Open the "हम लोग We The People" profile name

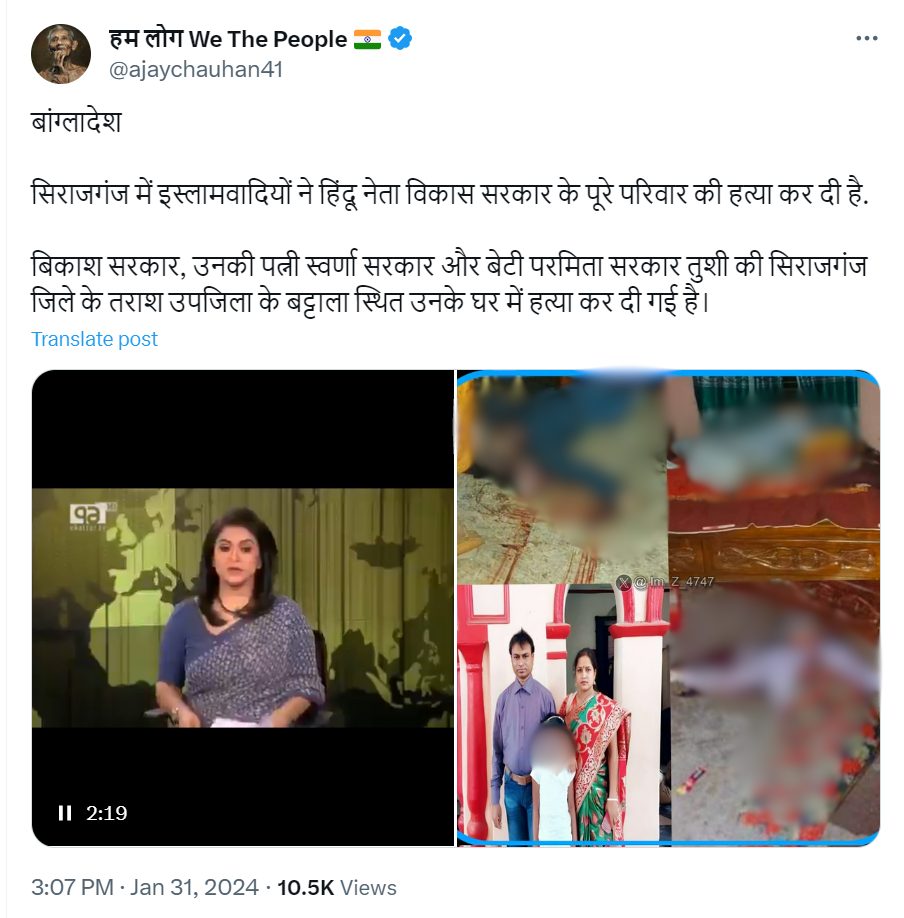228,39
